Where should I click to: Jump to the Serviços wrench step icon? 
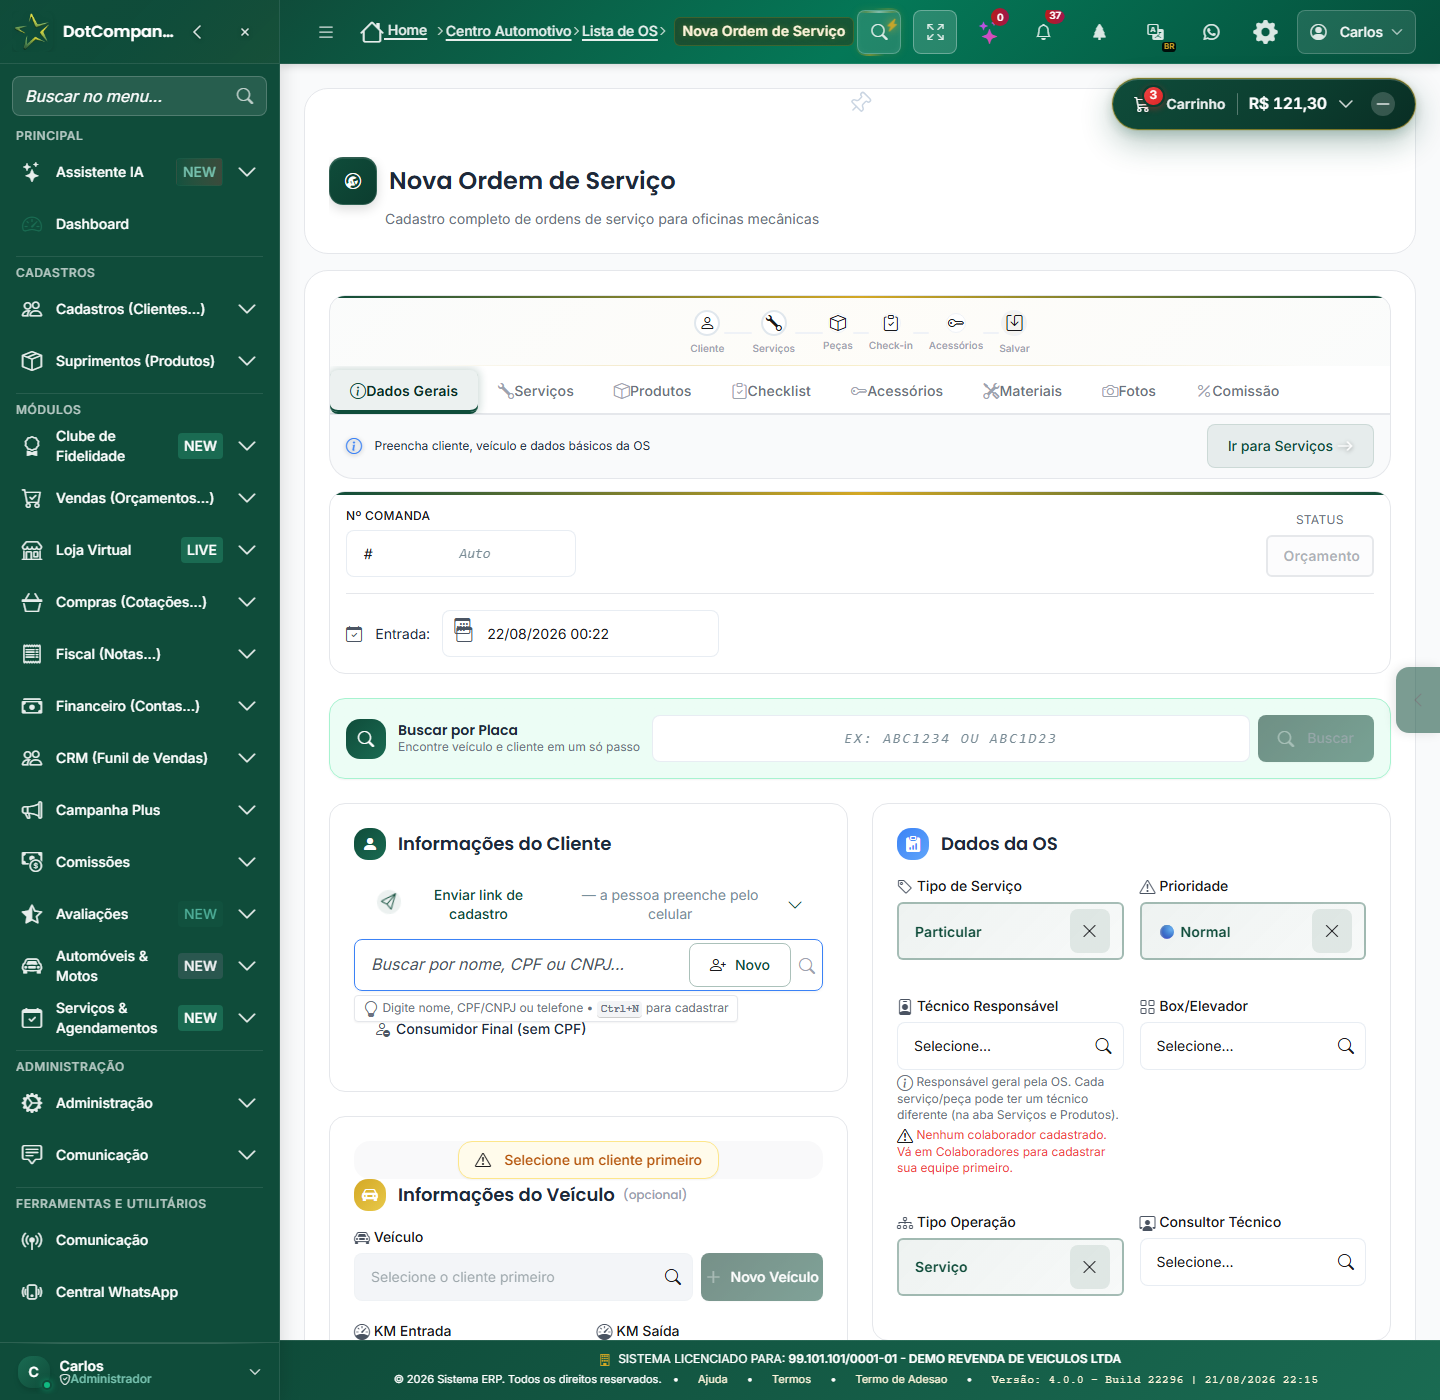[774, 323]
